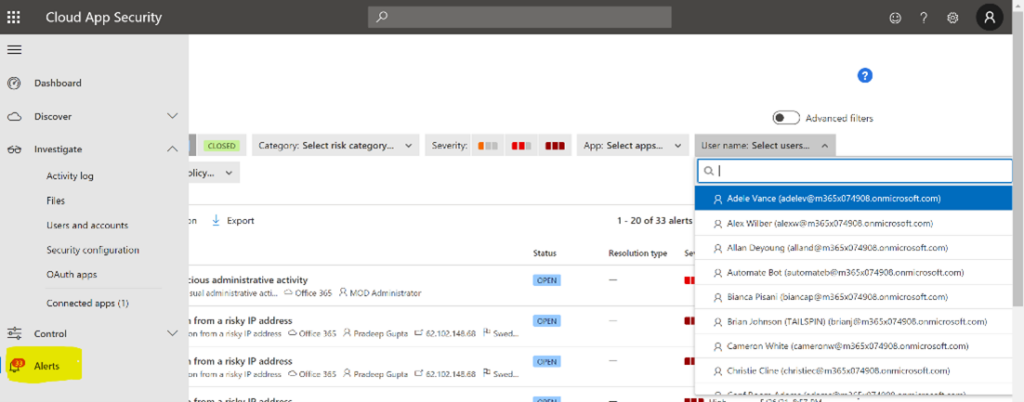
Task: Collapse the User name dropdown
Action: (765, 146)
